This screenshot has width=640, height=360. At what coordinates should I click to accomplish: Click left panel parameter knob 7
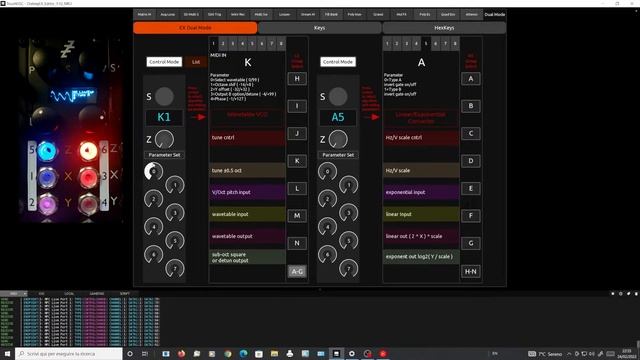pyautogui.click(x=175, y=269)
